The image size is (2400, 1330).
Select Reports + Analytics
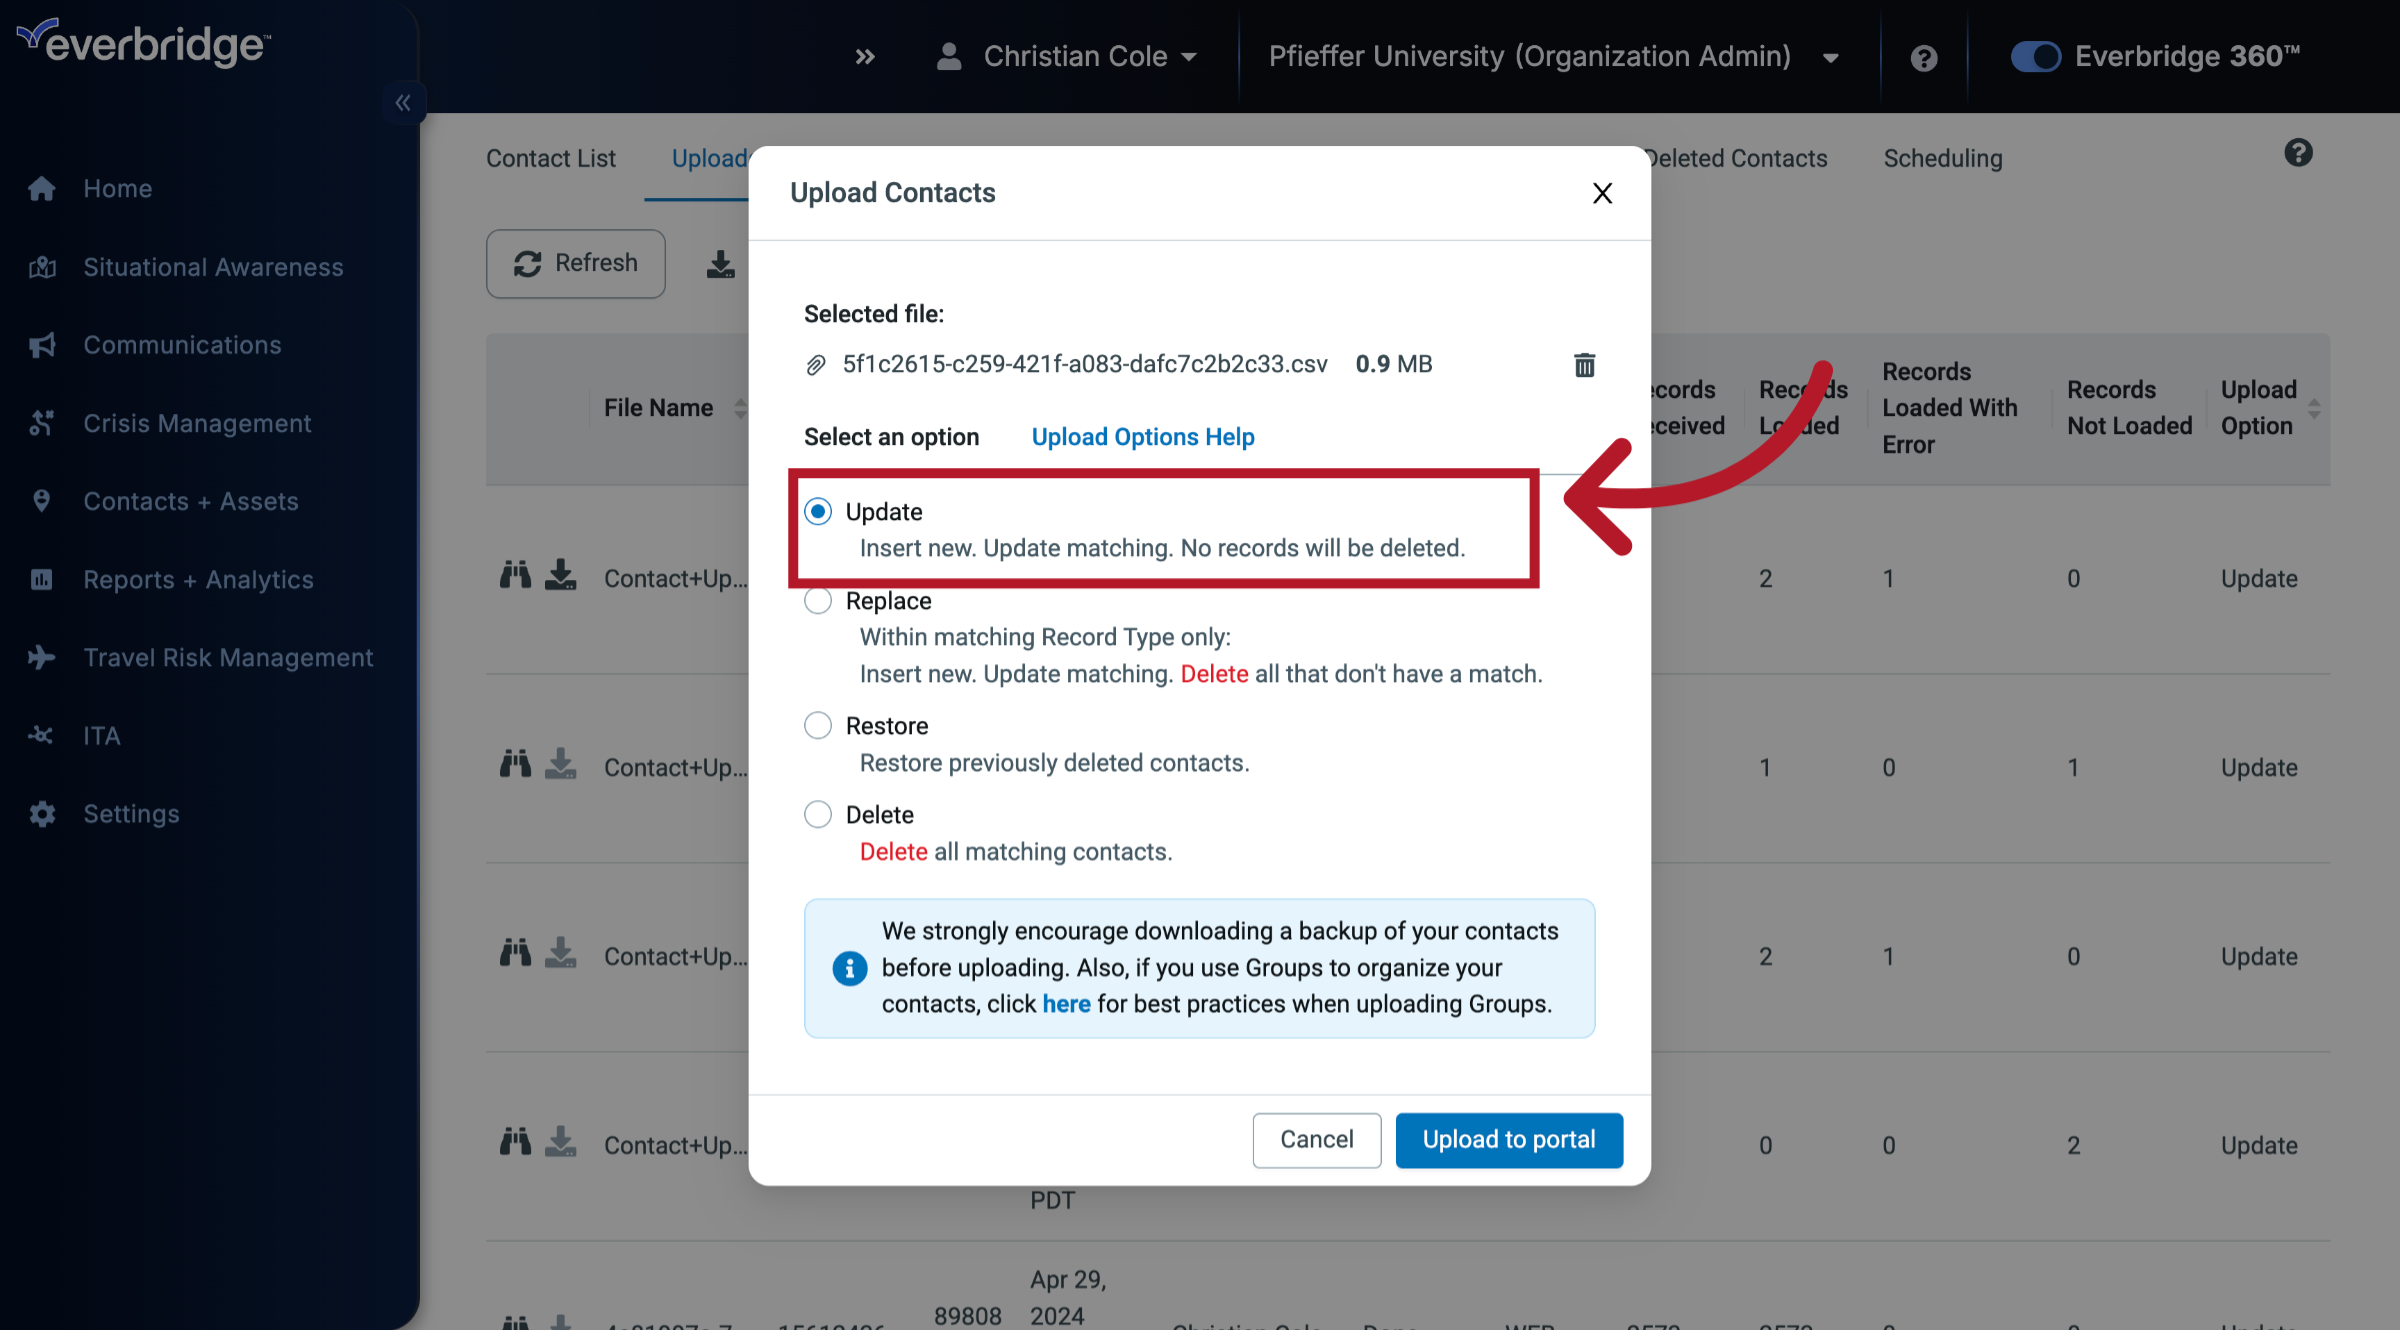tap(198, 579)
